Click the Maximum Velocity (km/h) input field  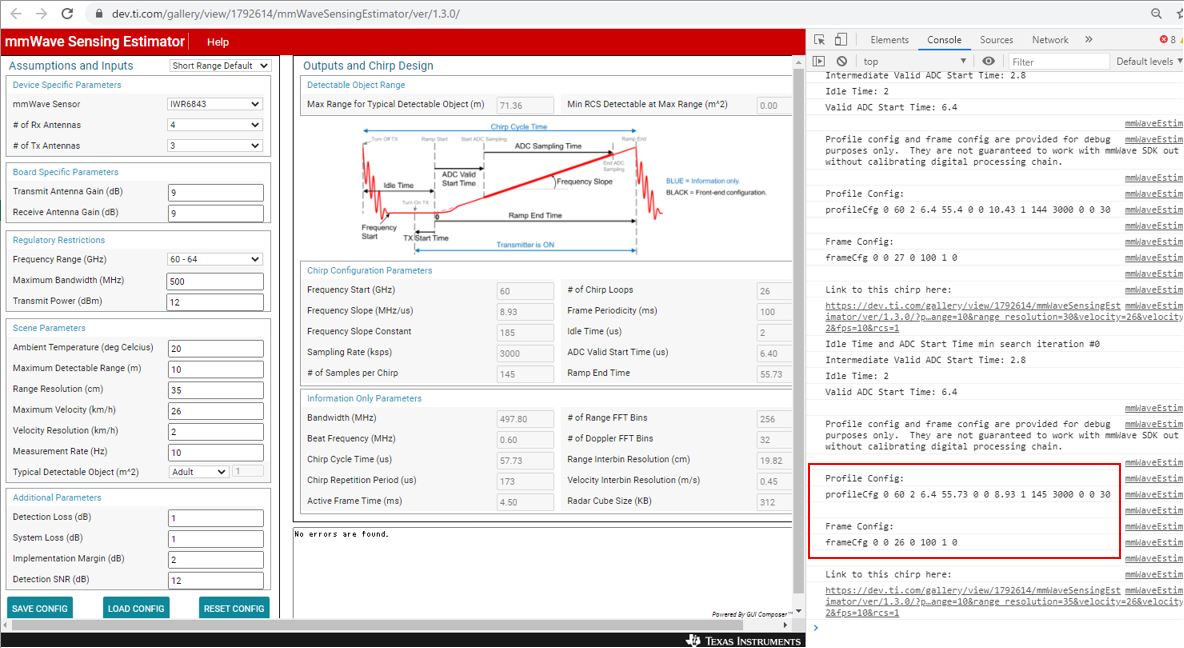(215, 411)
